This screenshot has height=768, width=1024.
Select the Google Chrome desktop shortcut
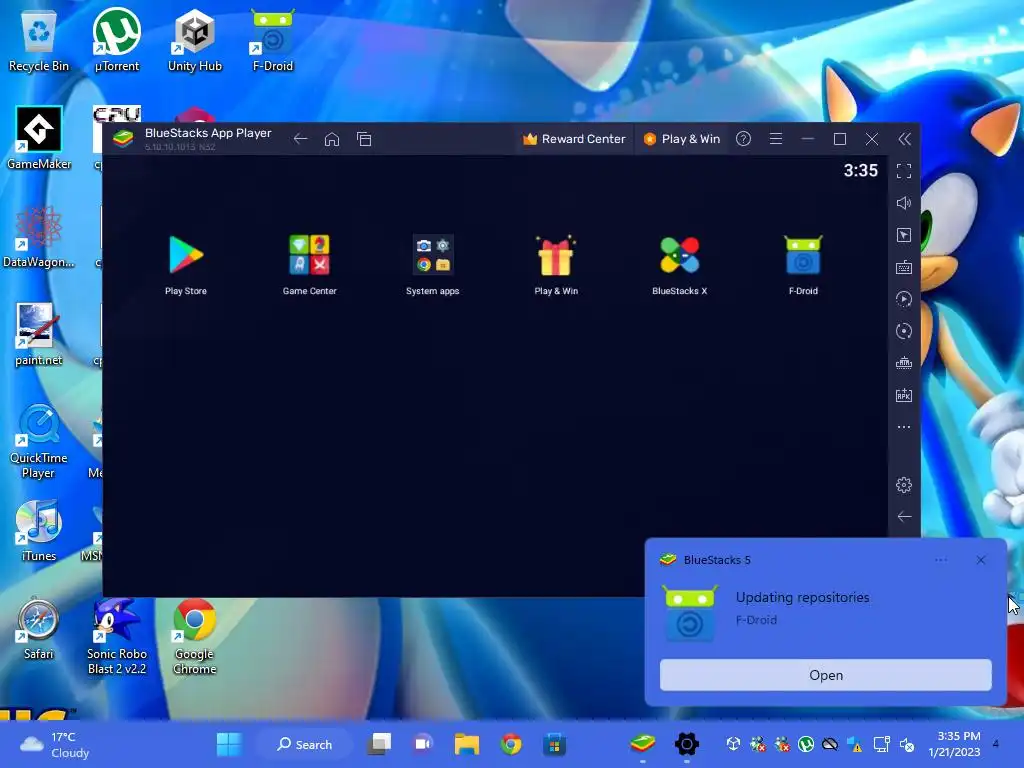(x=195, y=636)
